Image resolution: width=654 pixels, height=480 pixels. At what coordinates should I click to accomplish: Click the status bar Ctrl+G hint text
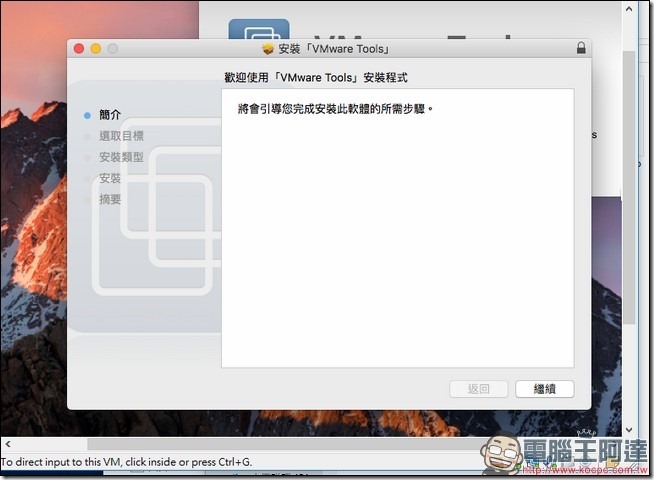tap(126, 462)
